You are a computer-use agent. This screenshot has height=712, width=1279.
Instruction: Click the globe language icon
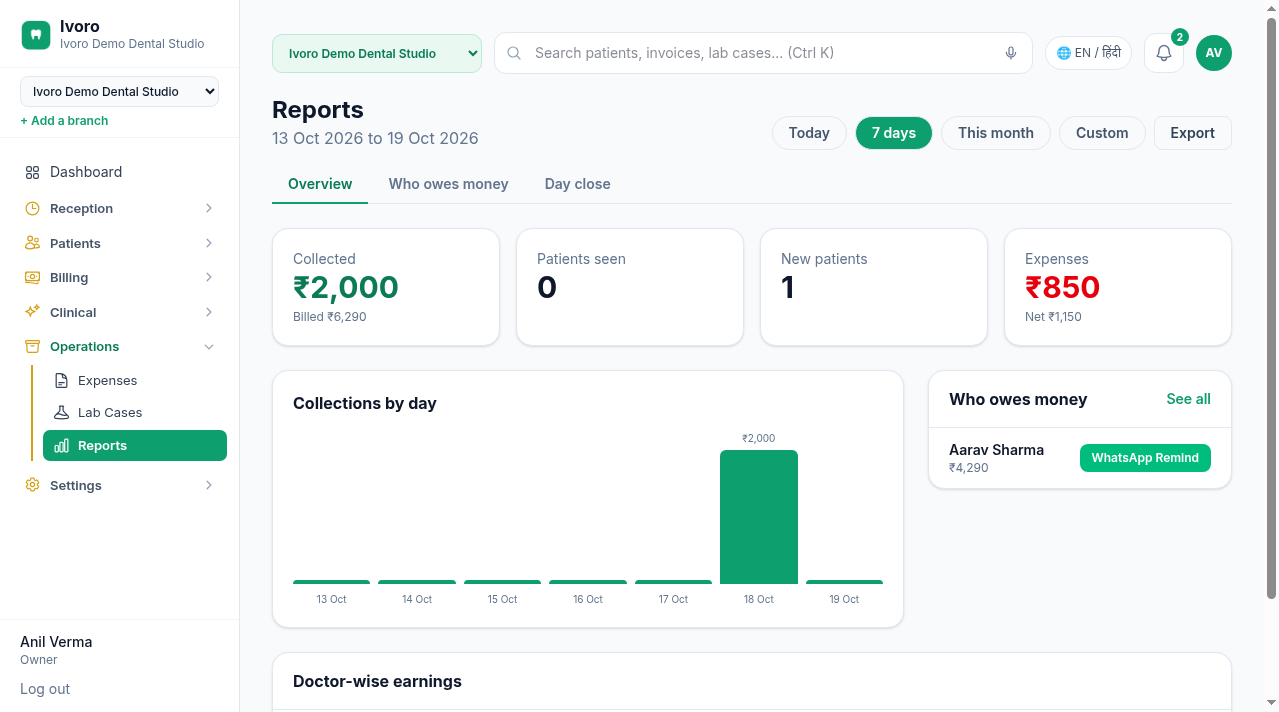coord(1064,53)
